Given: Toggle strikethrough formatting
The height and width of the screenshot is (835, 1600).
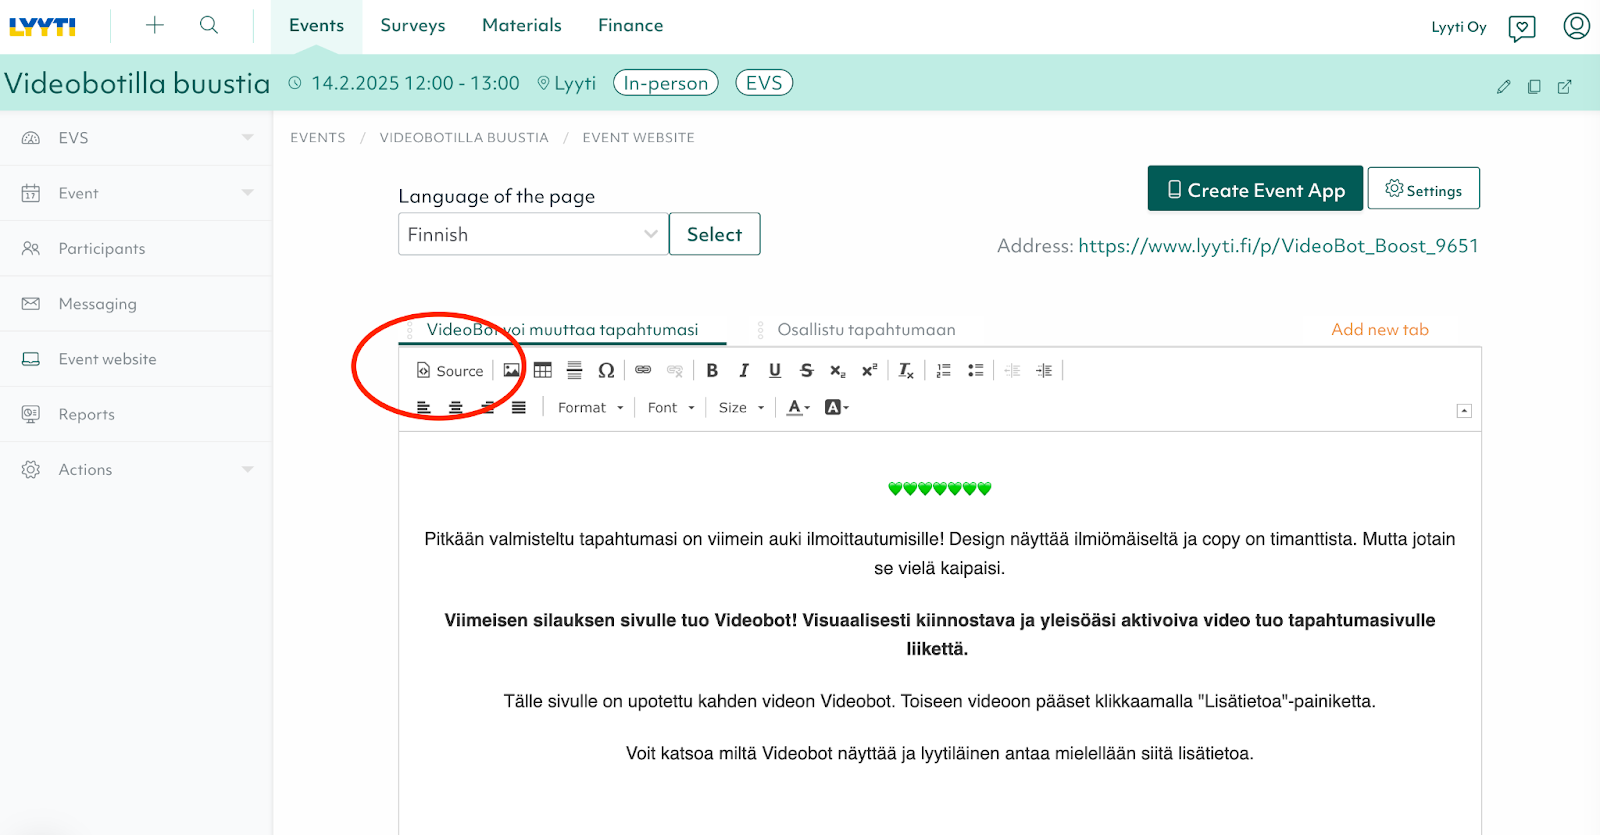Looking at the screenshot, I should click(x=807, y=370).
